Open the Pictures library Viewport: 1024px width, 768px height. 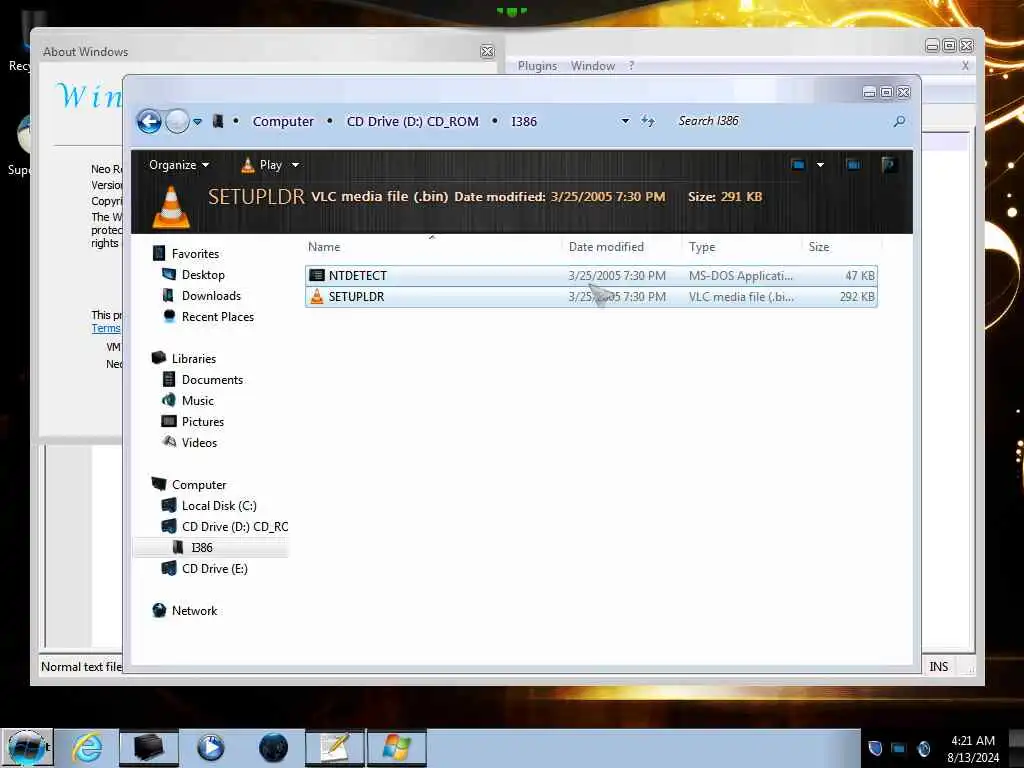[x=202, y=421]
